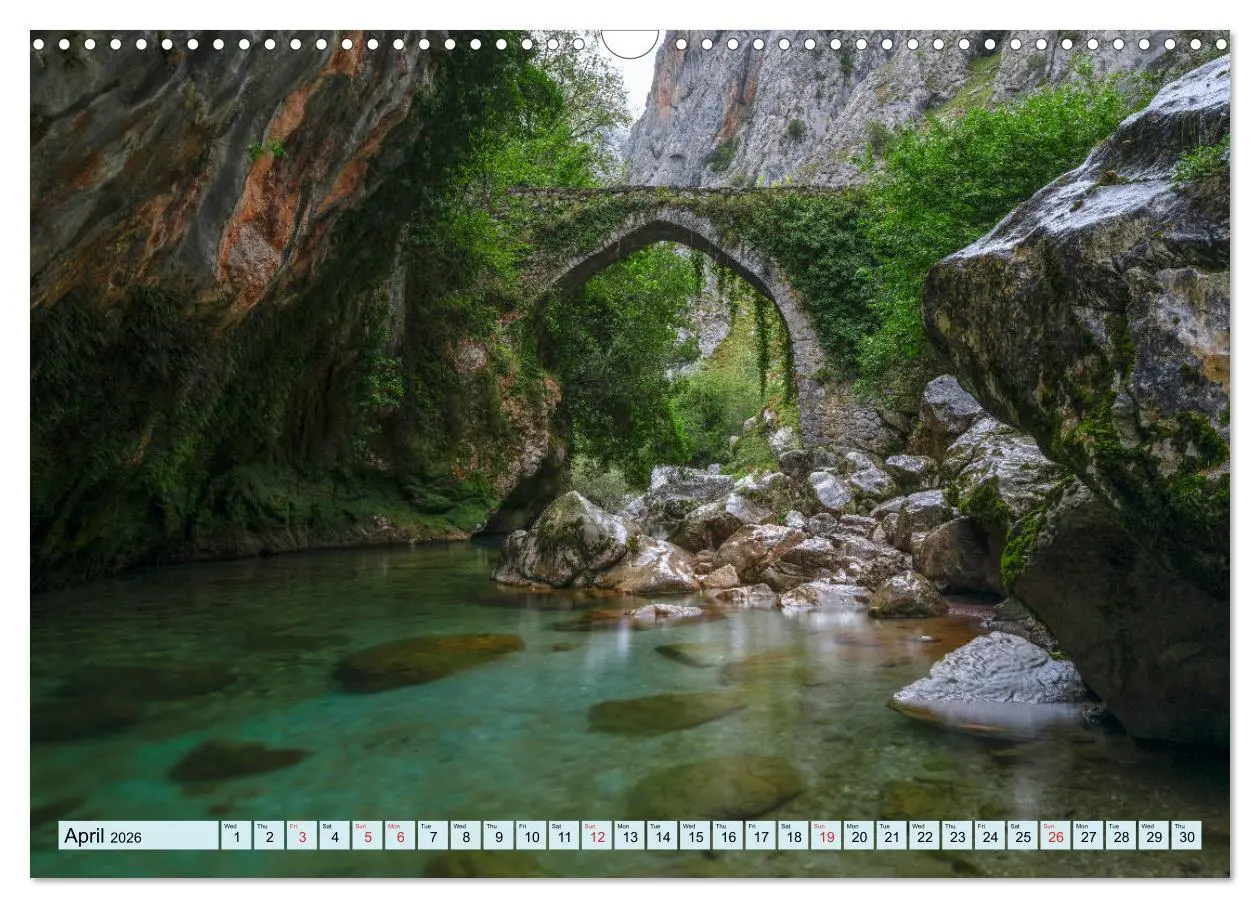Viewport: 1260px width, 908px height.
Task: Choose the red Sun 19 date cell
Action: point(826,836)
